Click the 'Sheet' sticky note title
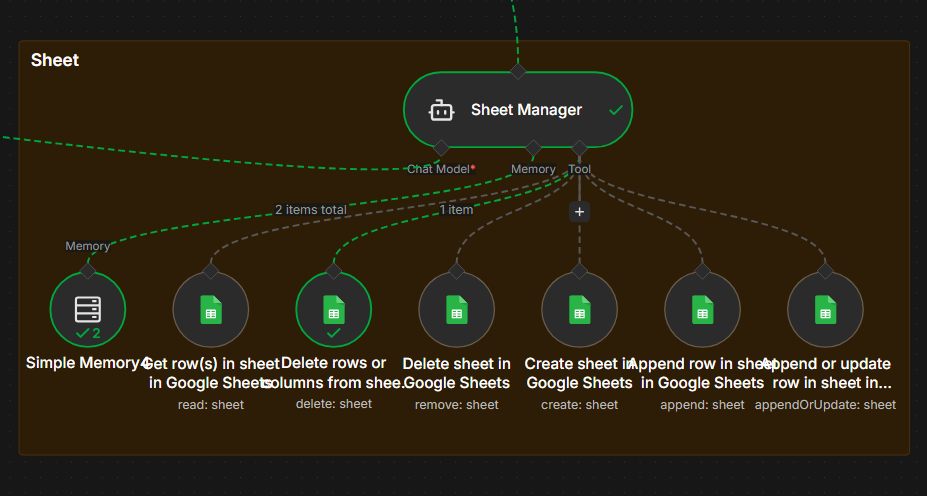 55,60
